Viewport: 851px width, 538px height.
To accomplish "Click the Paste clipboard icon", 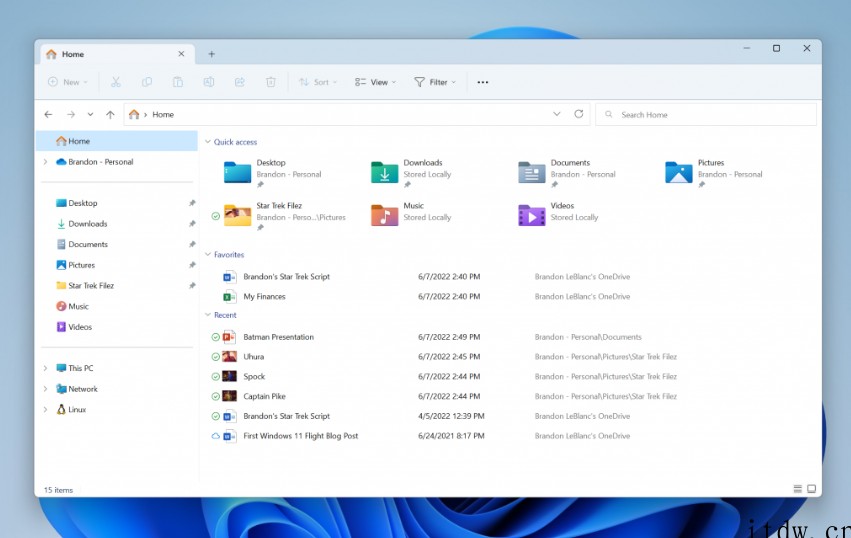I will (177, 82).
